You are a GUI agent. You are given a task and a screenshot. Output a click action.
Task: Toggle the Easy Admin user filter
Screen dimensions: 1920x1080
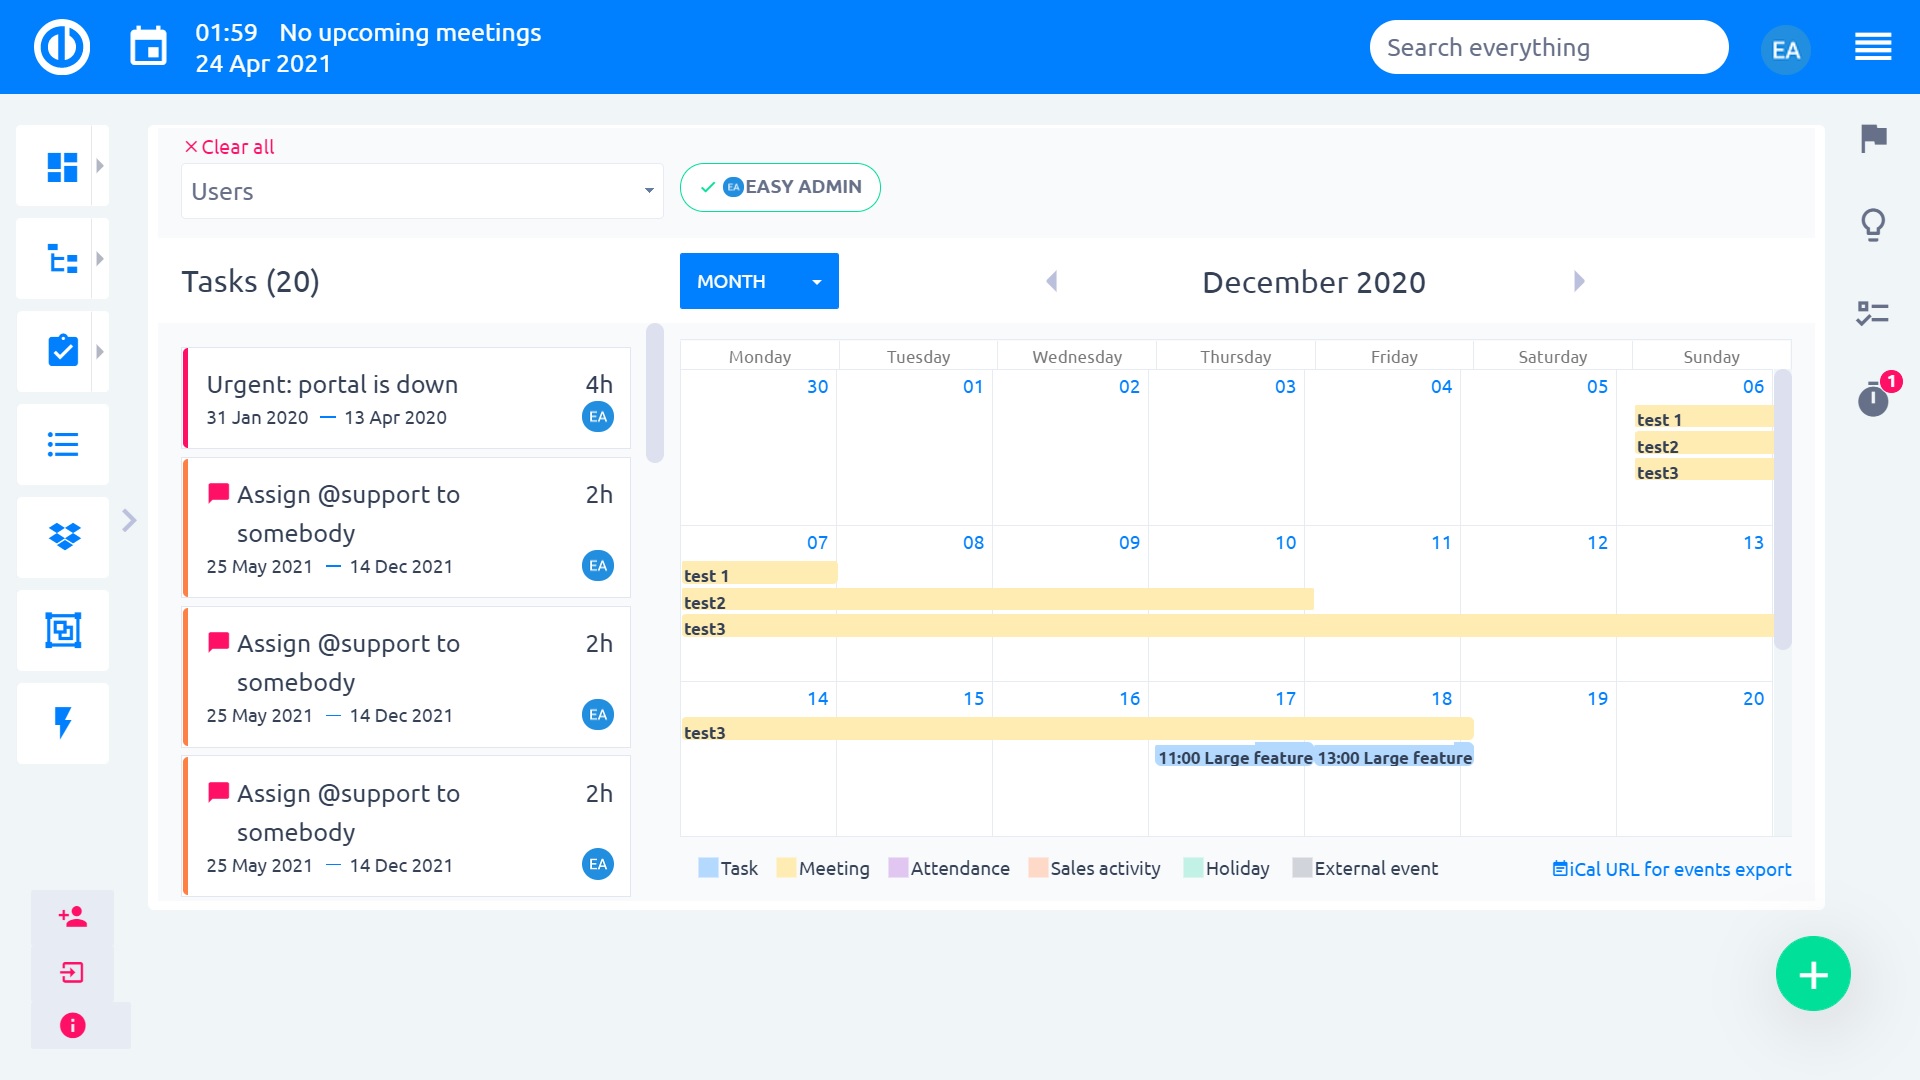(780, 187)
